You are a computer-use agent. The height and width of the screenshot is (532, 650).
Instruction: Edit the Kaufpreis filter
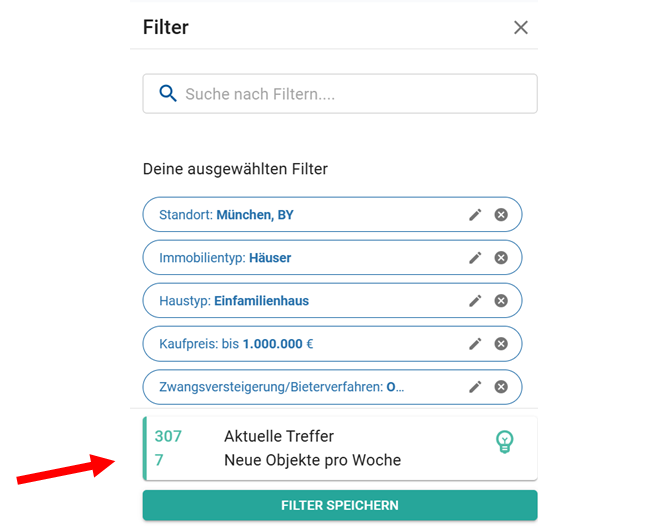(475, 344)
